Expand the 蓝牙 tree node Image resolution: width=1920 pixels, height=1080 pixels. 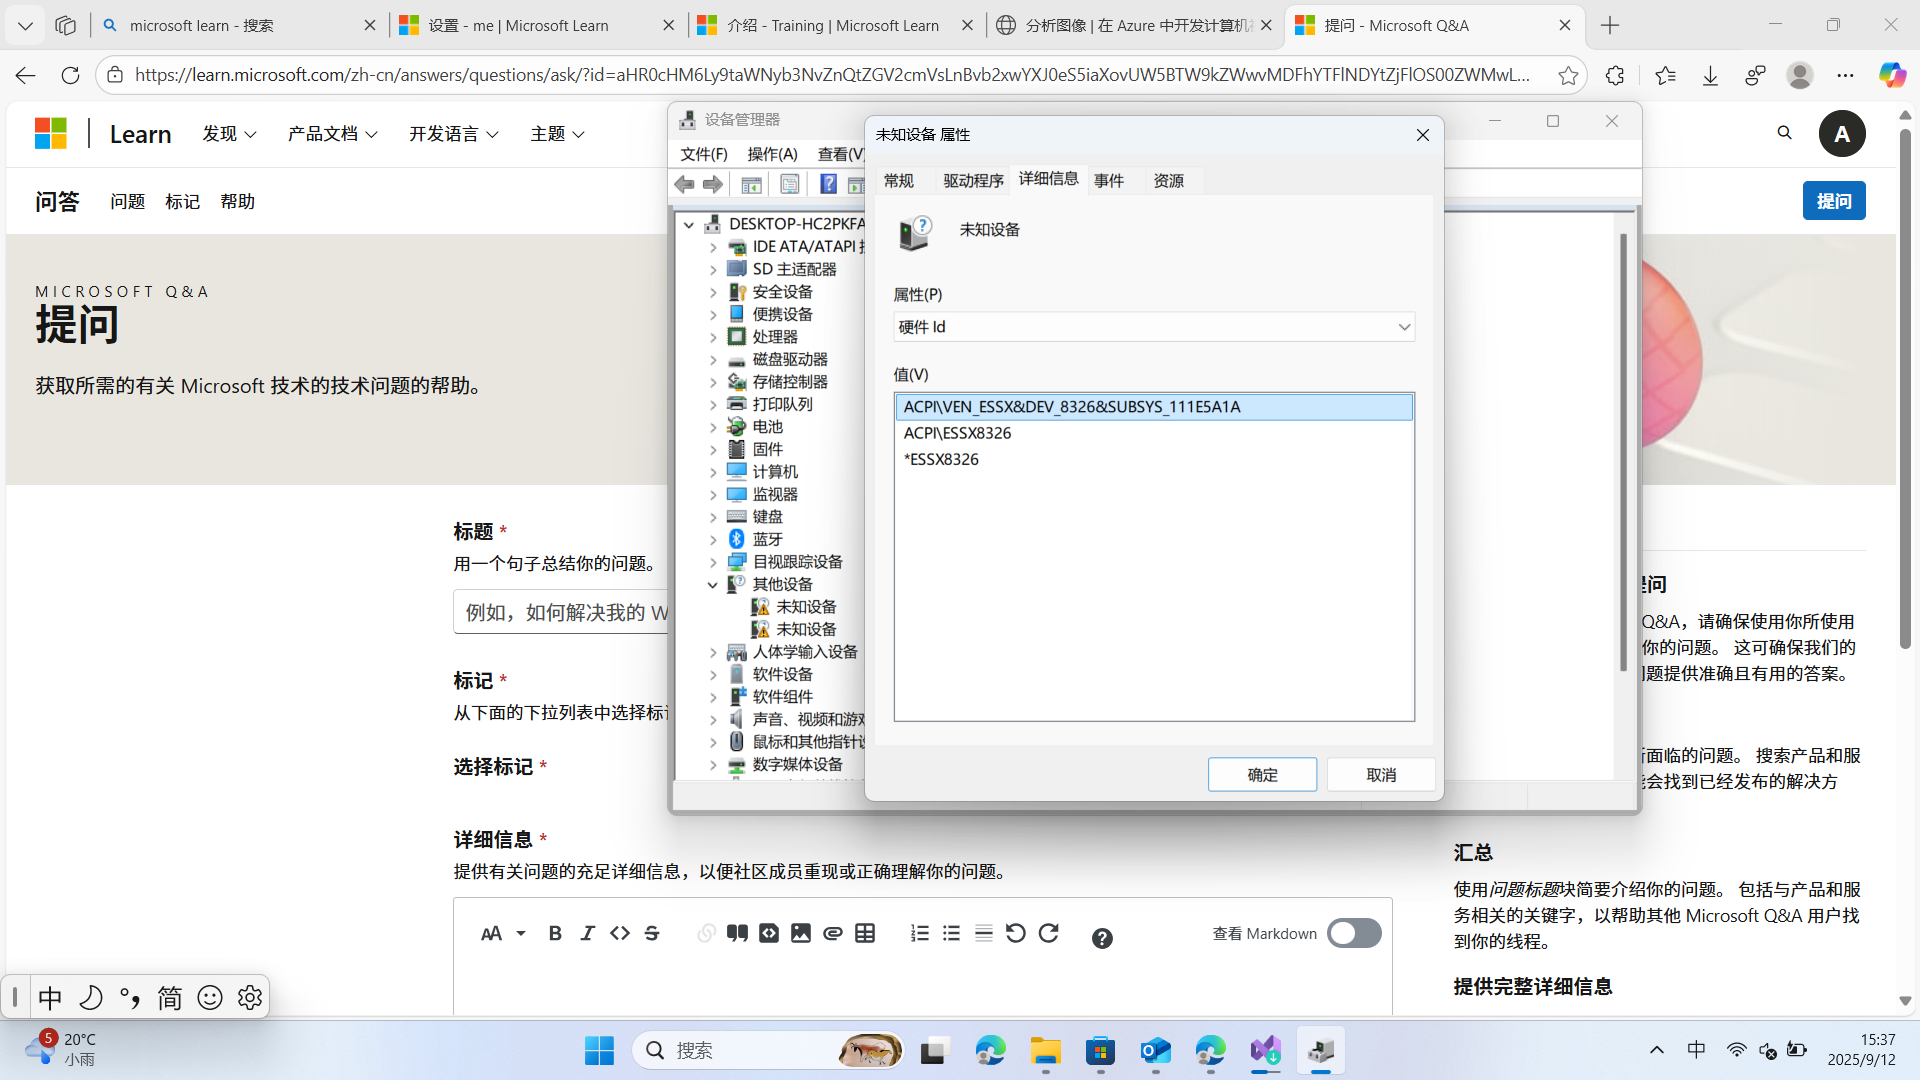coord(713,539)
